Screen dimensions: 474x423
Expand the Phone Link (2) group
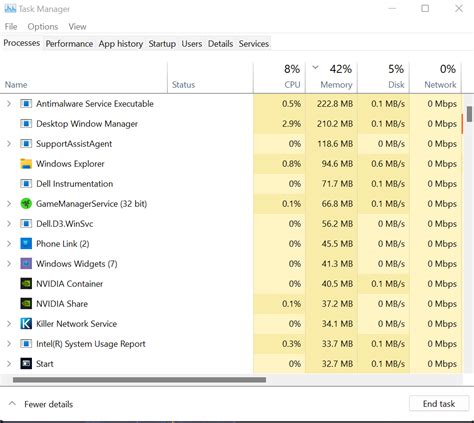click(9, 244)
